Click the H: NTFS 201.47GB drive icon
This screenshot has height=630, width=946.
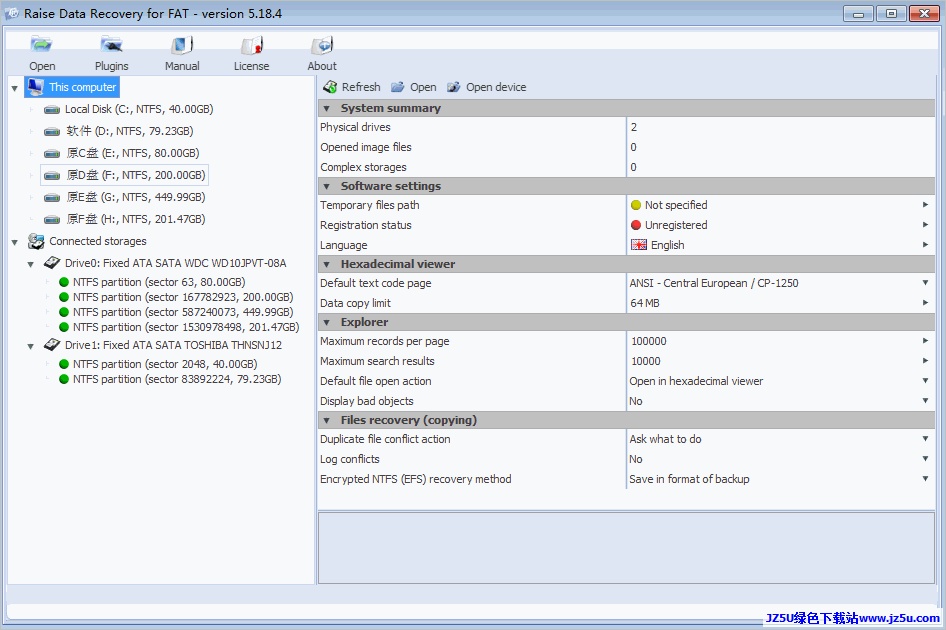pos(52,220)
